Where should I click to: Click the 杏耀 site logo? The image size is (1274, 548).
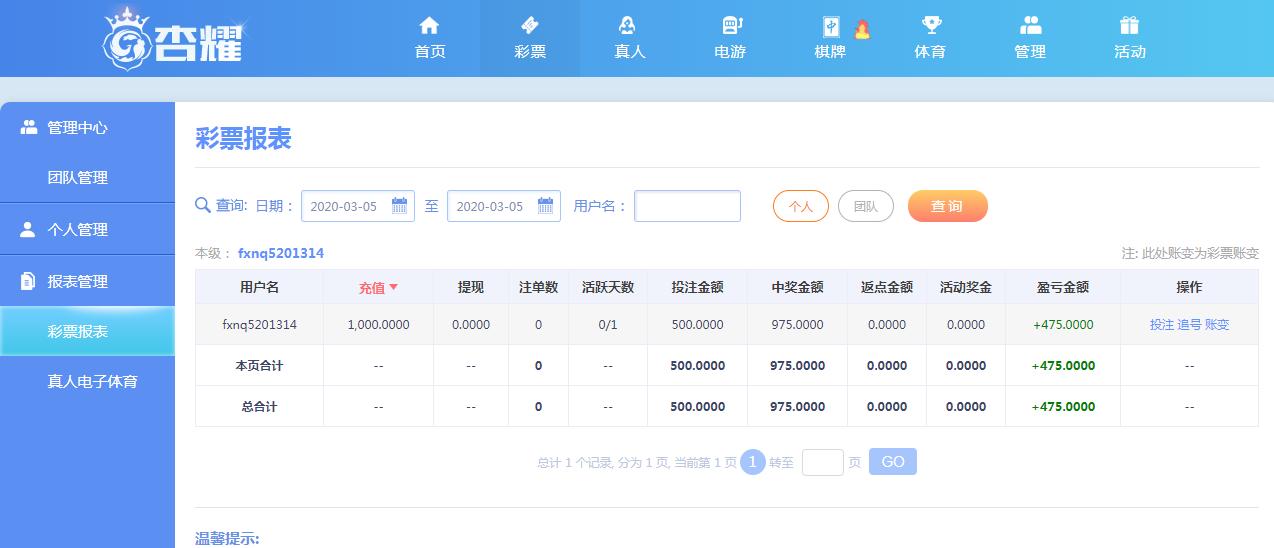[x=174, y=40]
